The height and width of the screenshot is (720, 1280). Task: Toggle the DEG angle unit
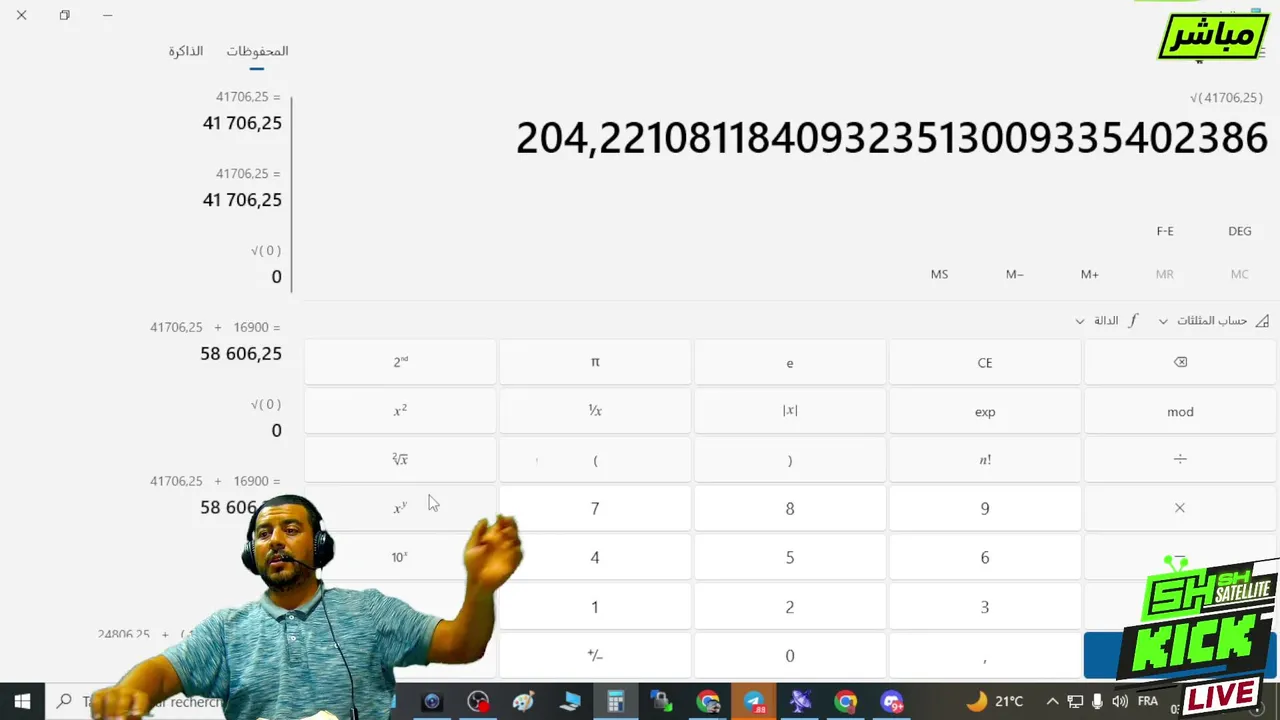1240,231
